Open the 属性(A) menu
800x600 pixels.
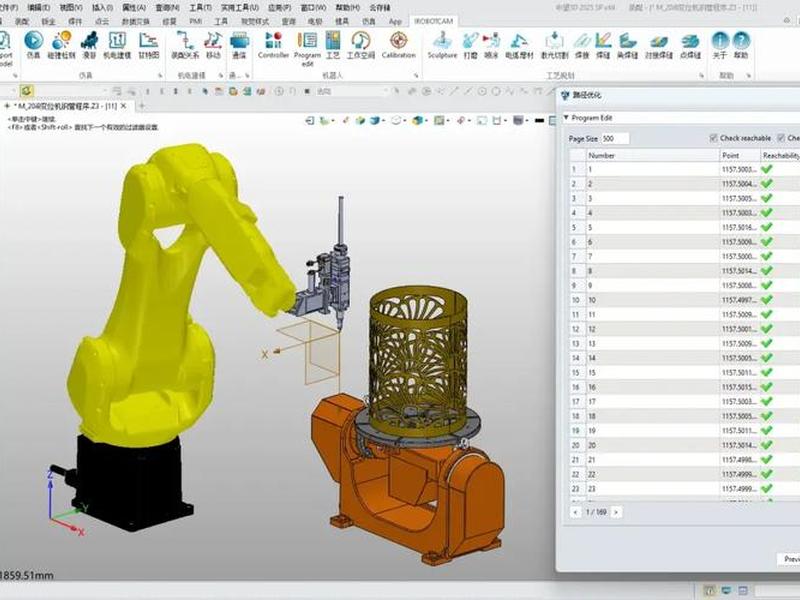[134, 8]
